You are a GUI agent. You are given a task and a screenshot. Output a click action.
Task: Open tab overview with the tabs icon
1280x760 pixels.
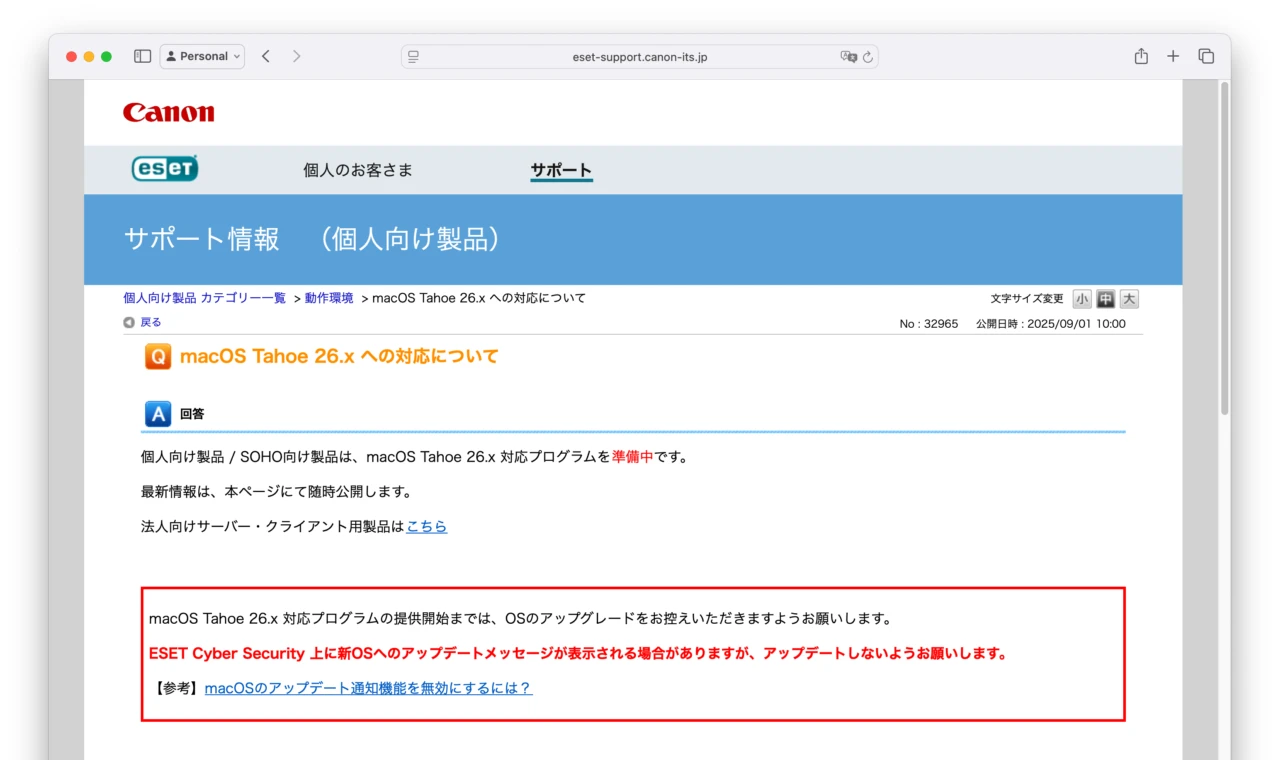pos(1206,56)
